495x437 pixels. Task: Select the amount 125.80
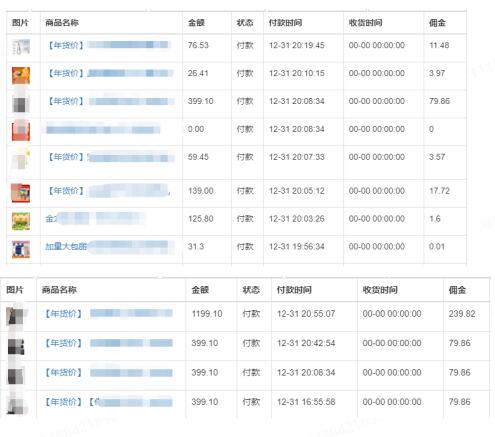[201, 219]
